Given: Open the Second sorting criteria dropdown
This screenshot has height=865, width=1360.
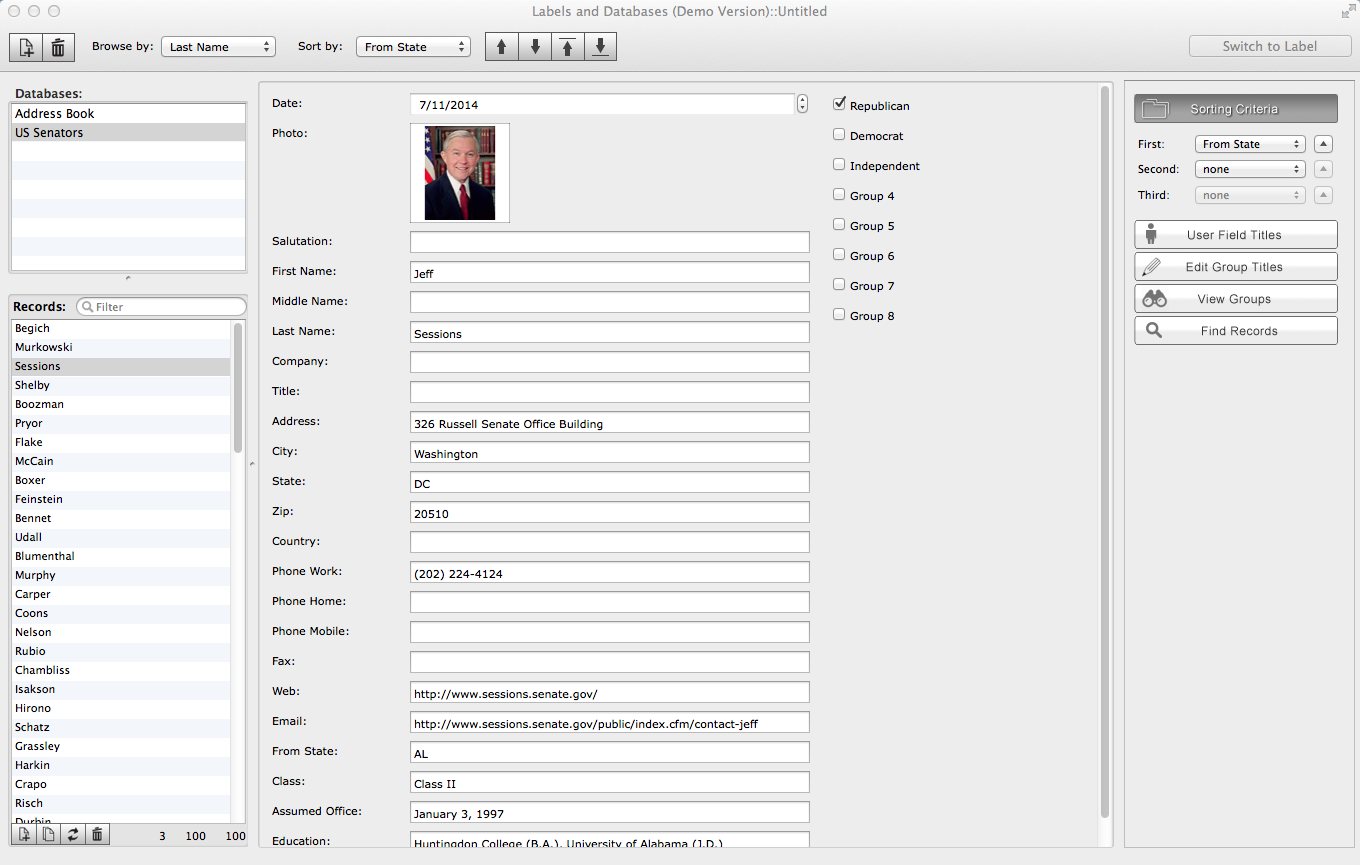Looking at the screenshot, I should [1250, 169].
